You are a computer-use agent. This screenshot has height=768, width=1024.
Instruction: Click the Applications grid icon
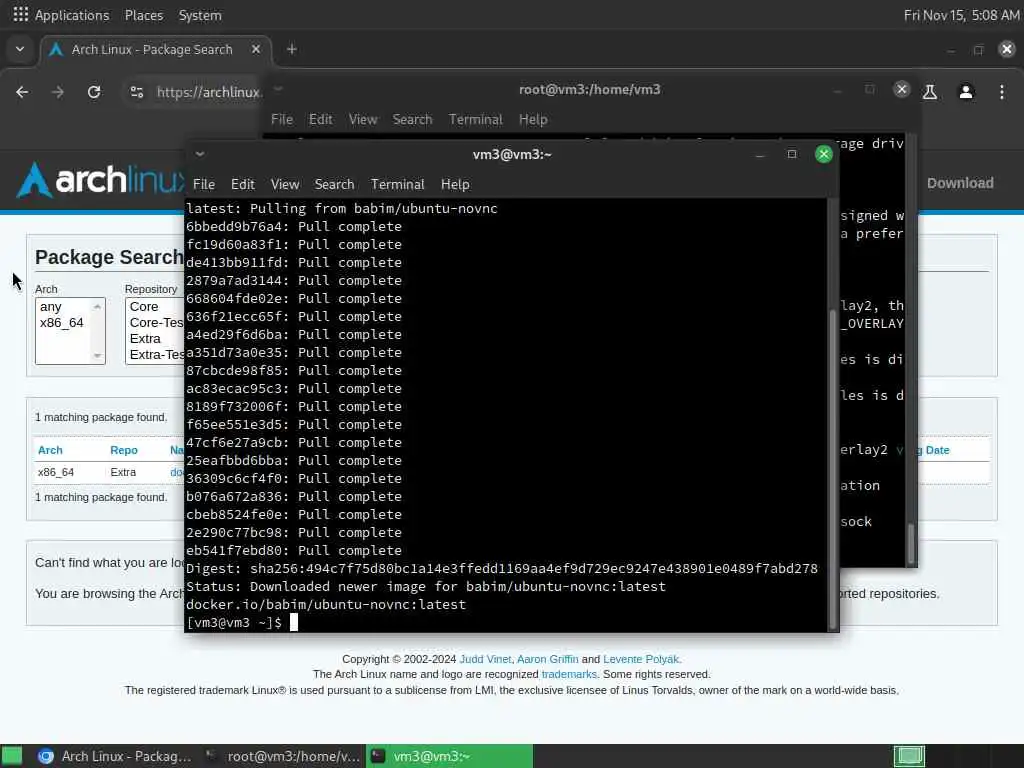click(x=20, y=14)
